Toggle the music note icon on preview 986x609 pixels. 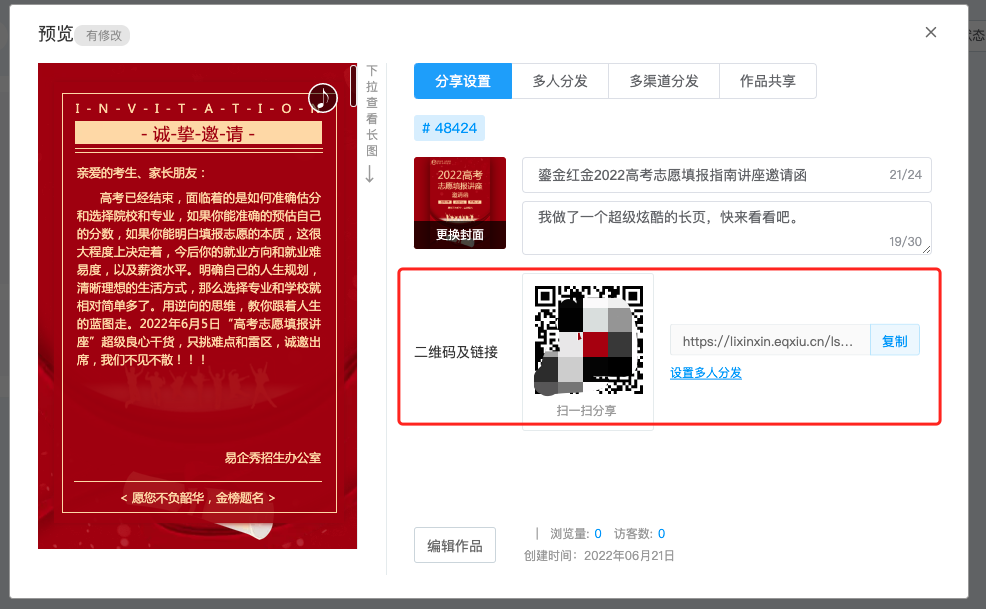click(x=322, y=97)
